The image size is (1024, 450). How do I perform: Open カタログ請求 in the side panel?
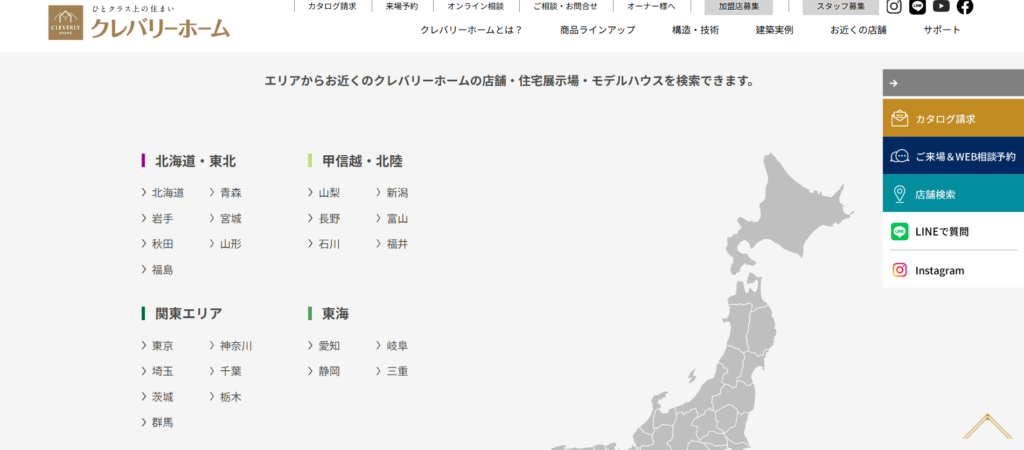point(953,119)
